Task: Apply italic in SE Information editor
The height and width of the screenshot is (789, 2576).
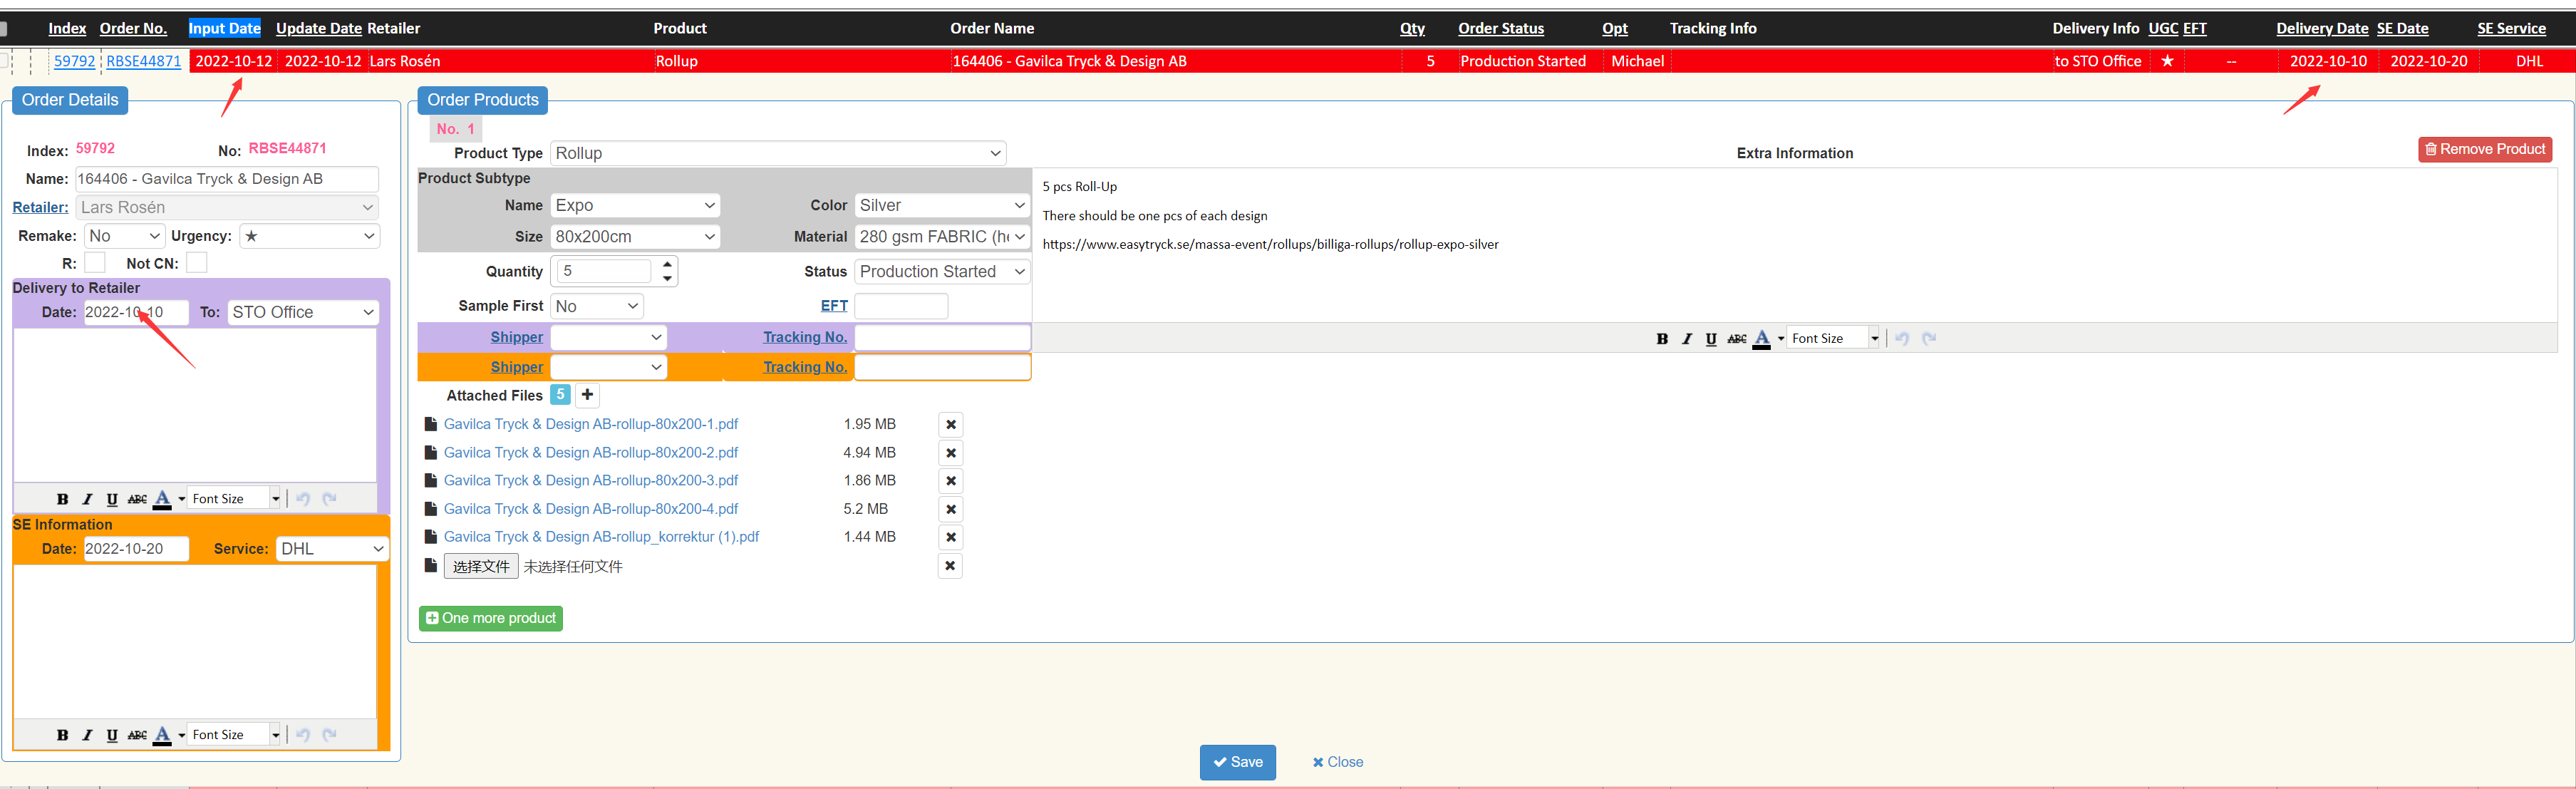Action: [x=87, y=736]
